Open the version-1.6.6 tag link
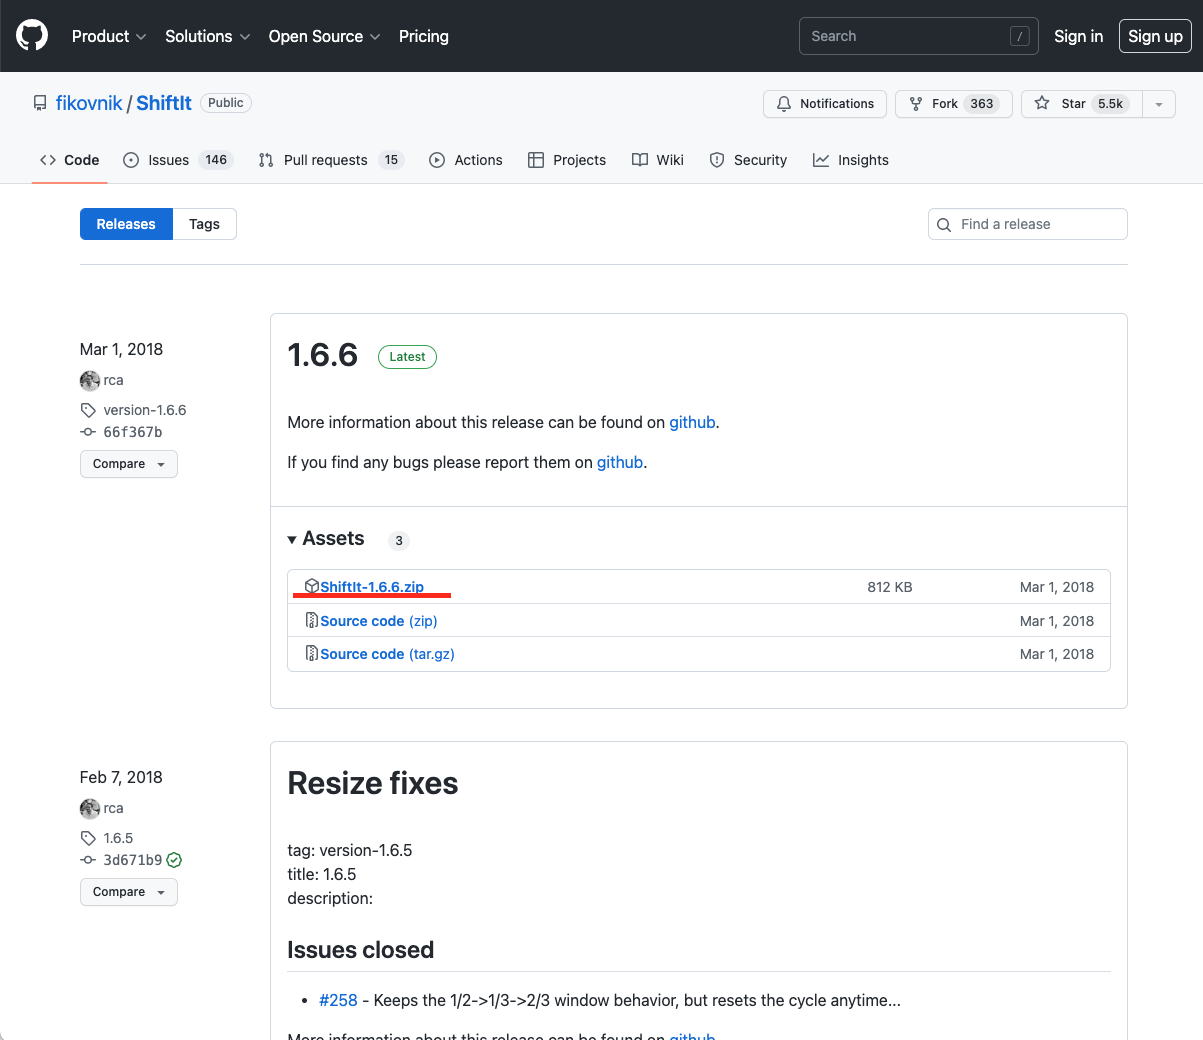The width and height of the screenshot is (1203, 1040). pyautogui.click(x=145, y=410)
